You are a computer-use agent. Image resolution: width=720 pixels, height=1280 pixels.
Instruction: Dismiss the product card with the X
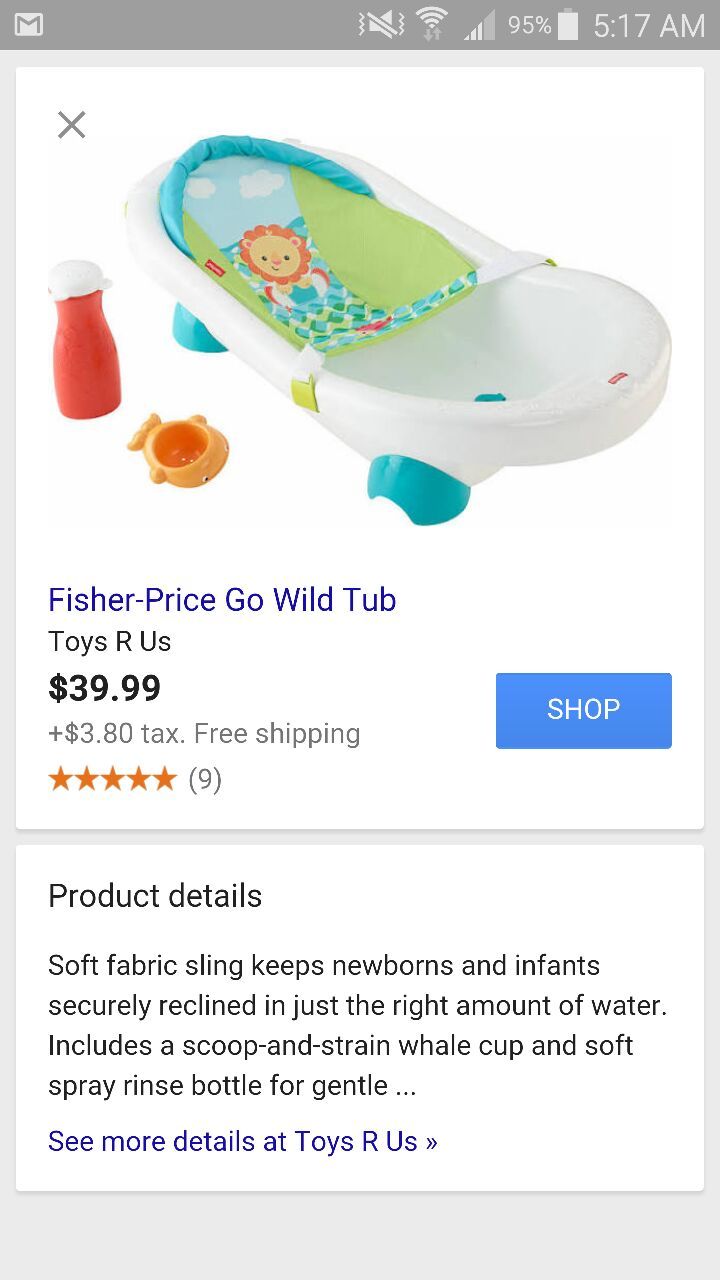pos(71,124)
